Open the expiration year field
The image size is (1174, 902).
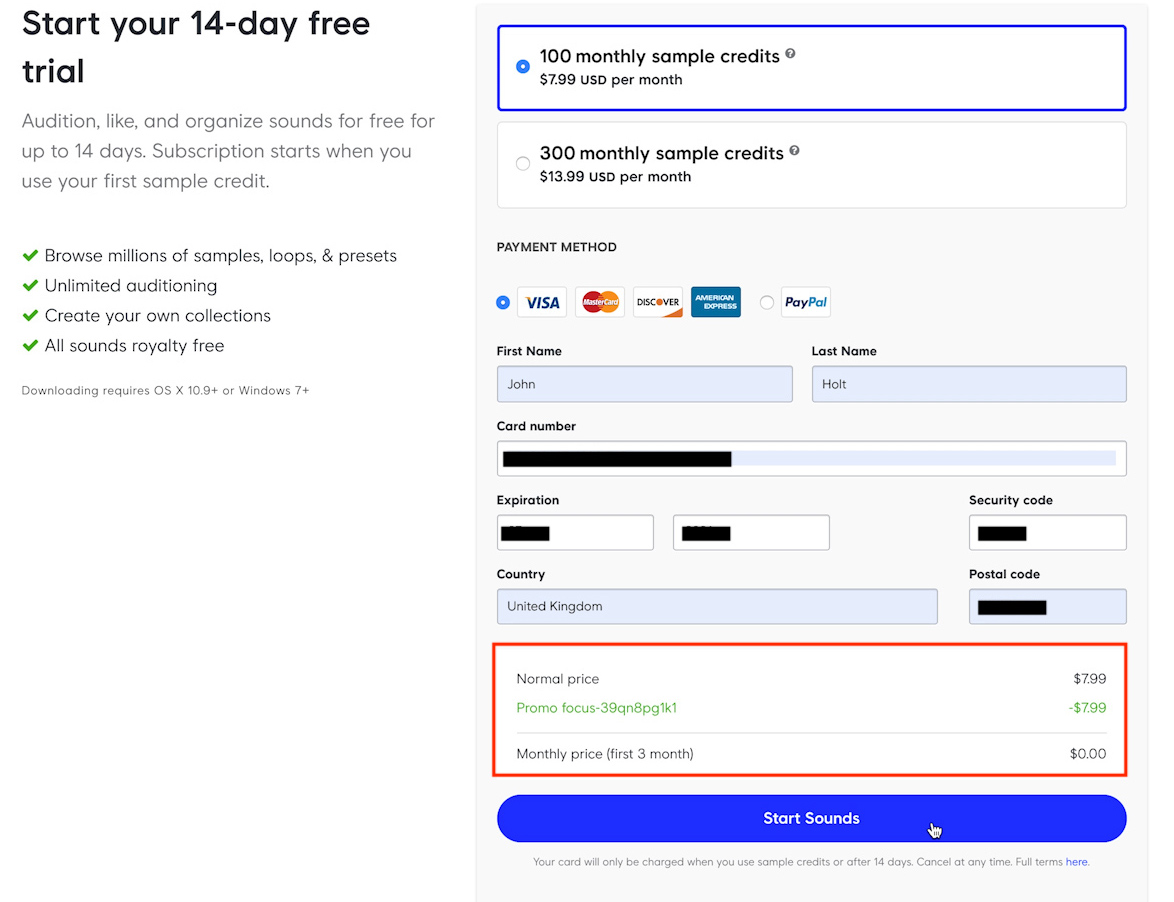click(x=751, y=533)
